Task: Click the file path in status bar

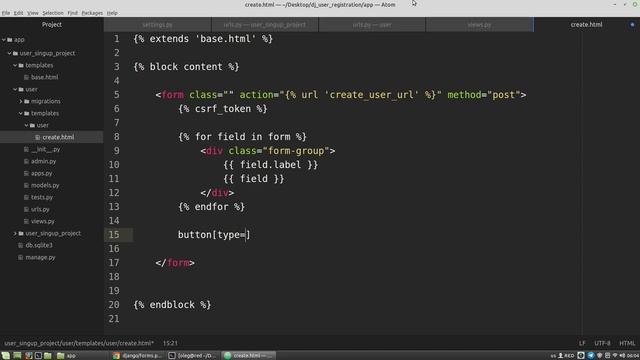Action: [79, 343]
